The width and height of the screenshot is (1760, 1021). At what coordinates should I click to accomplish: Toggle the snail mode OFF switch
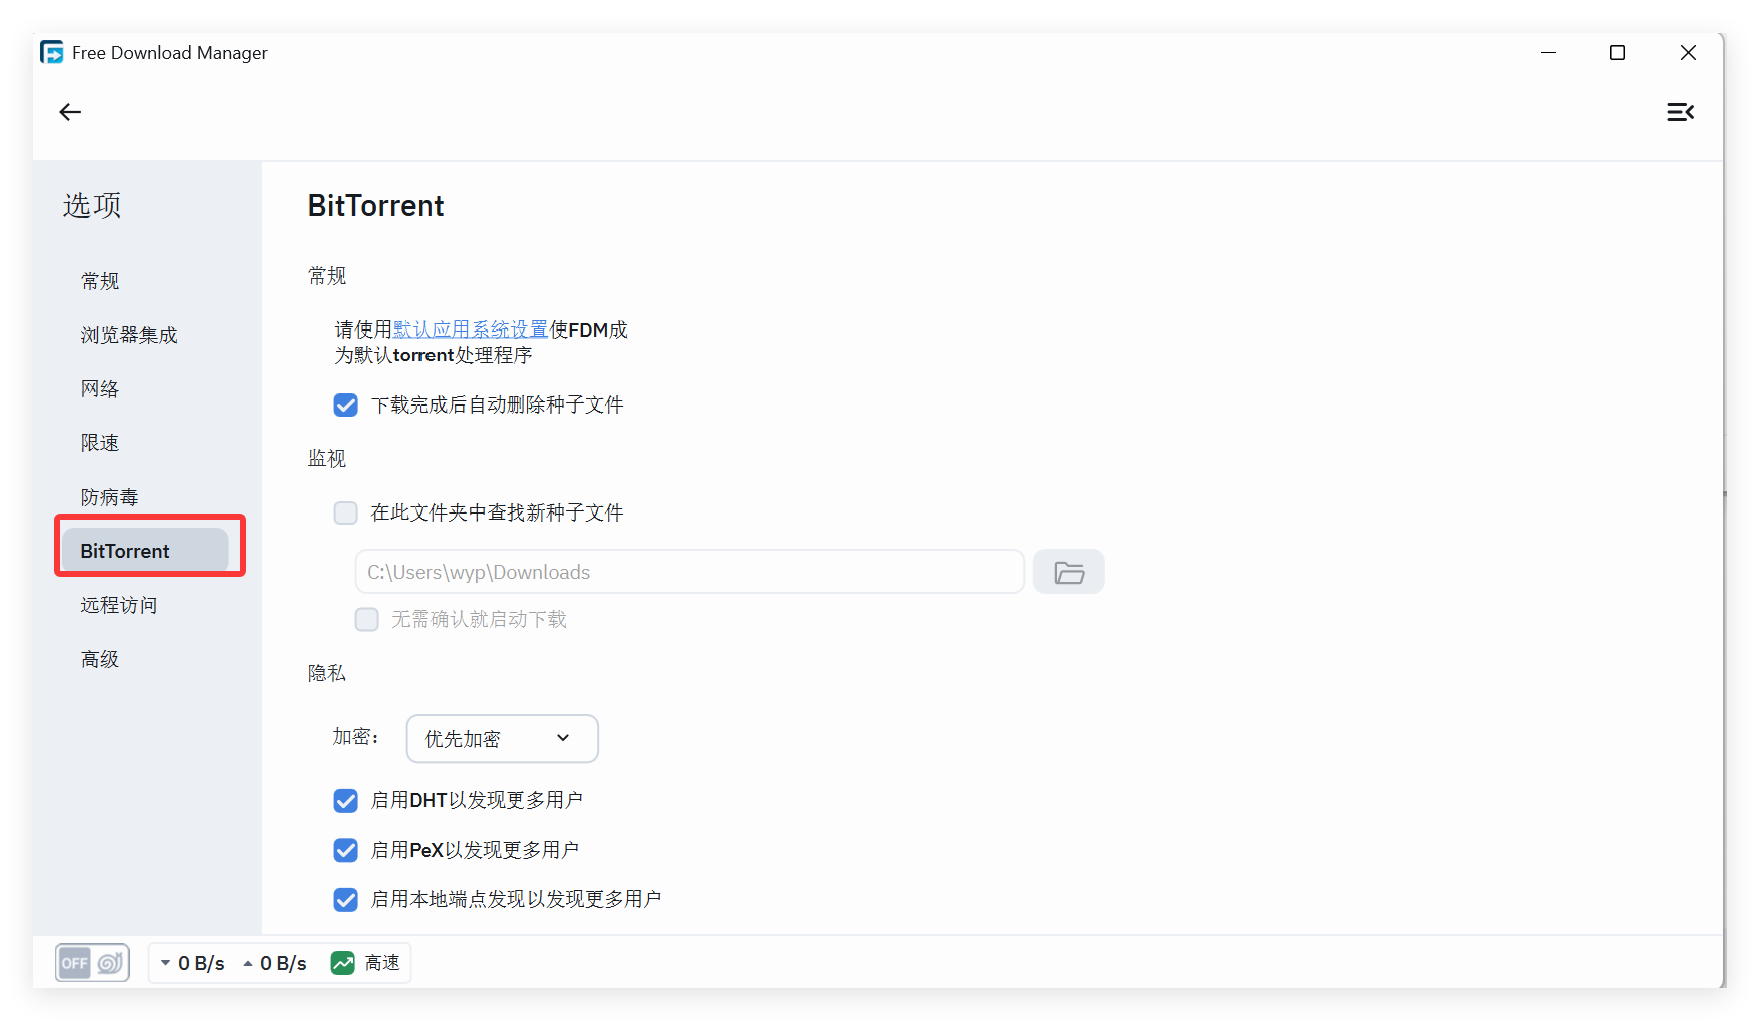pos(92,963)
